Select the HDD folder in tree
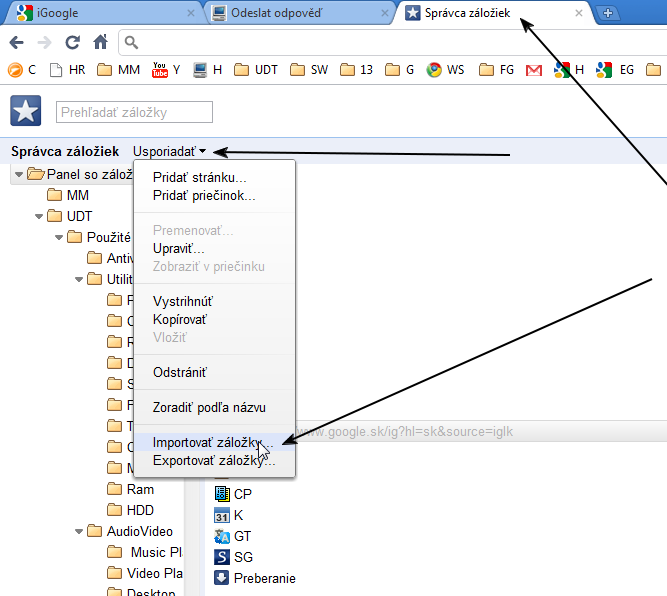The image size is (667, 596). [x=130, y=510]
